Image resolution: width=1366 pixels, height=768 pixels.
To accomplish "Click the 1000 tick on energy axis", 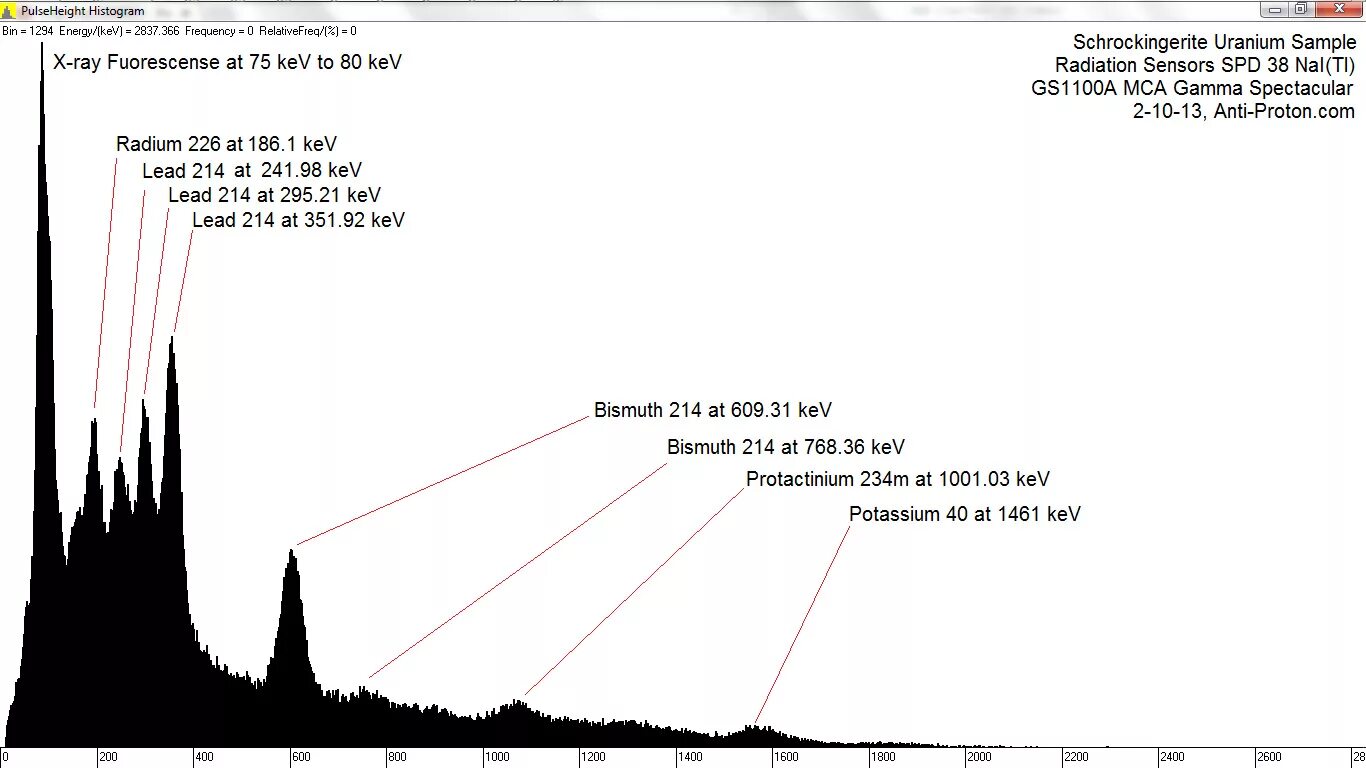I will (x=497, y=757).
